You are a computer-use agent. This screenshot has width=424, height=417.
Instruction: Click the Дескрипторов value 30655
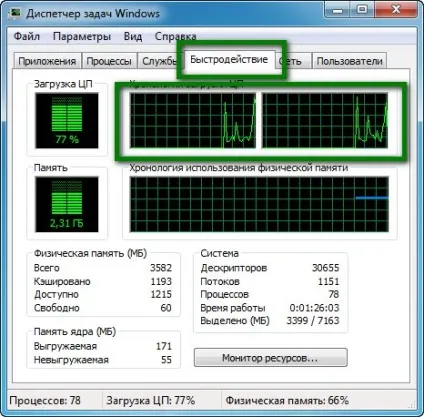pos(326,268)
